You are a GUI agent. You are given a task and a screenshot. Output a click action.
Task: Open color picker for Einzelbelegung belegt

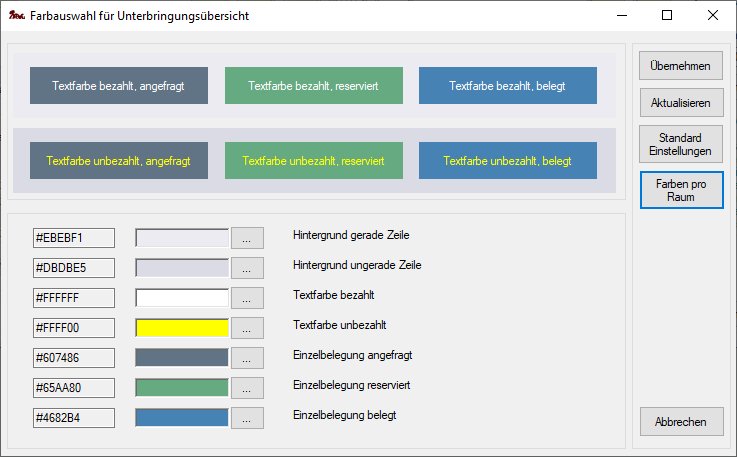click(x=247, y=418)
